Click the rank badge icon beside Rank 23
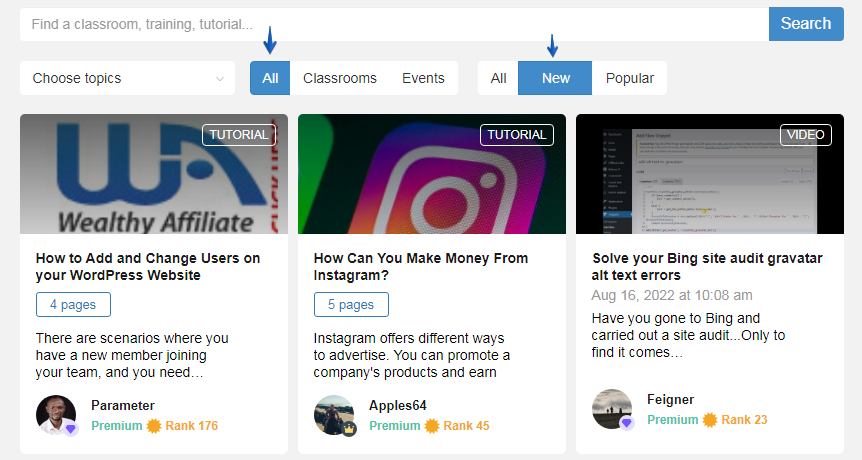Image resolution: width=862 pixels, height=460 pixels. (710, 420)
